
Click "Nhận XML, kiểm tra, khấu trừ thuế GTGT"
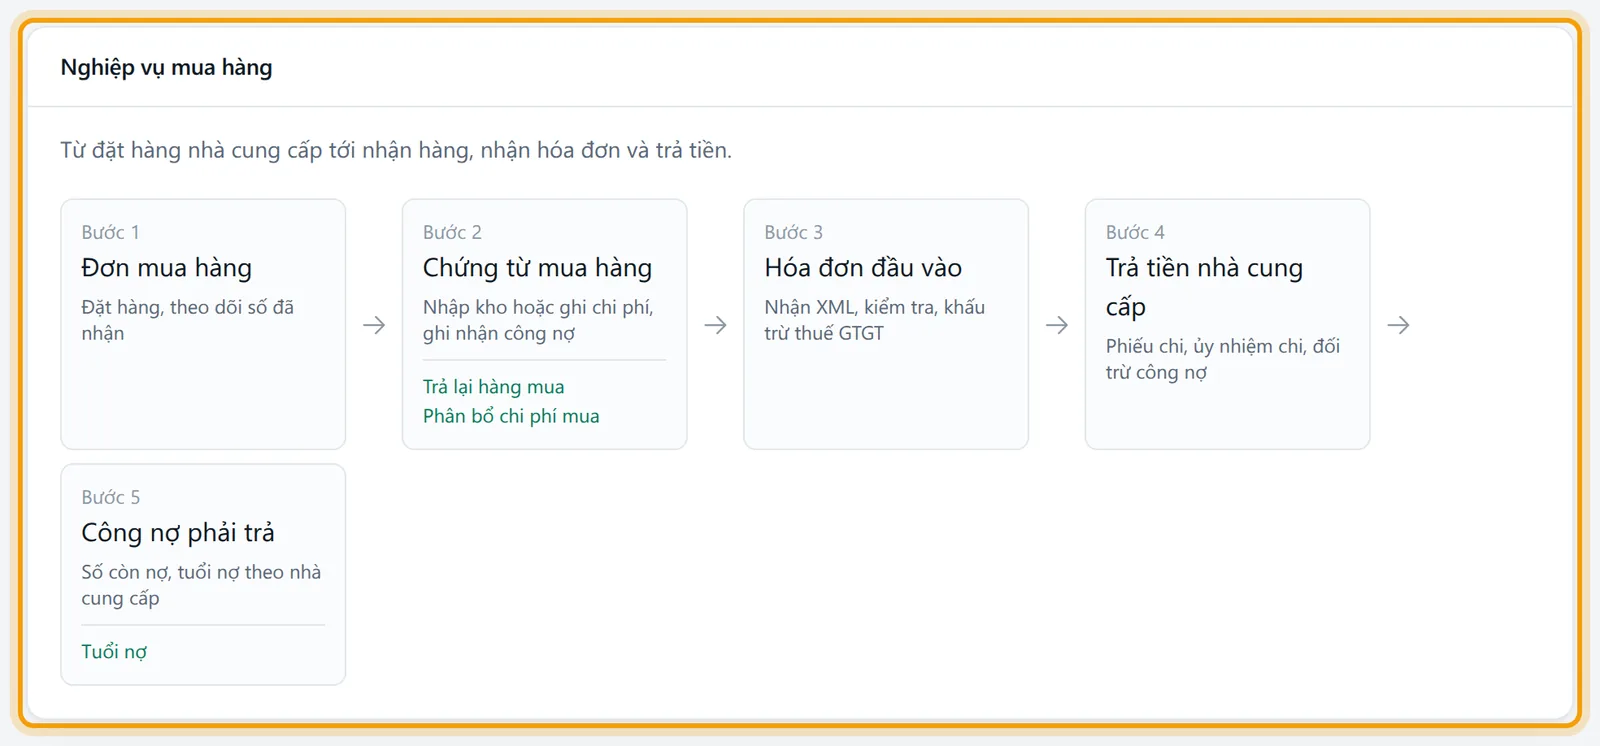[875, 320]
